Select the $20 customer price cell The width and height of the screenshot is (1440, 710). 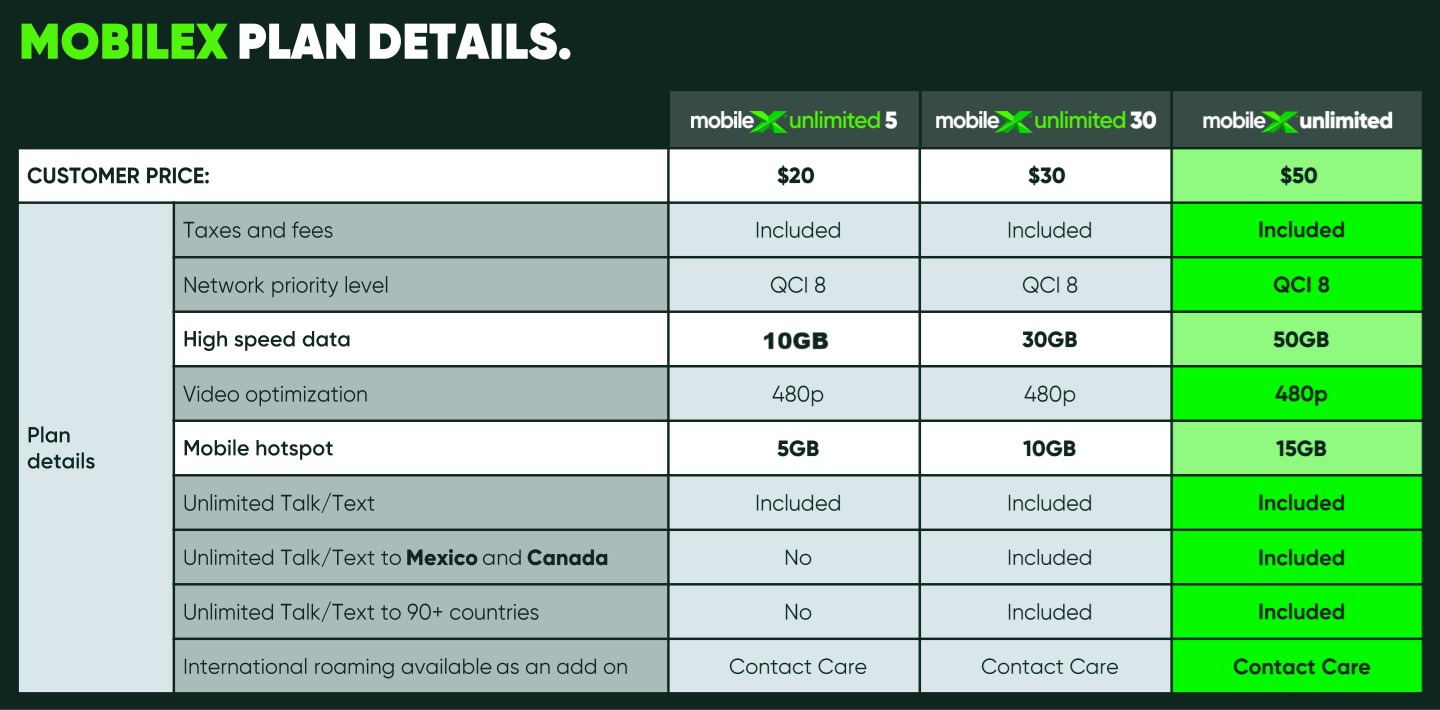tap(795, 176)
